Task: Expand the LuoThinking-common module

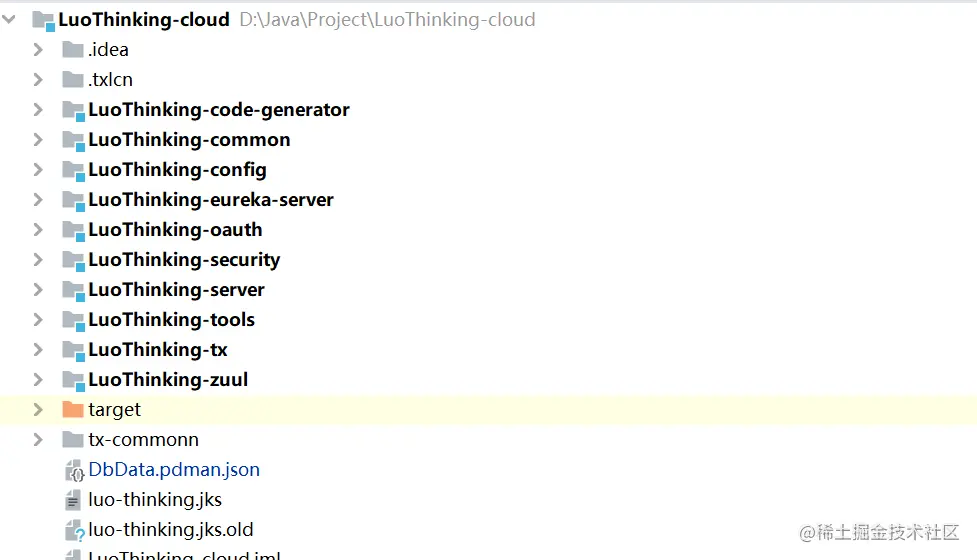Action: pos(38,139)
